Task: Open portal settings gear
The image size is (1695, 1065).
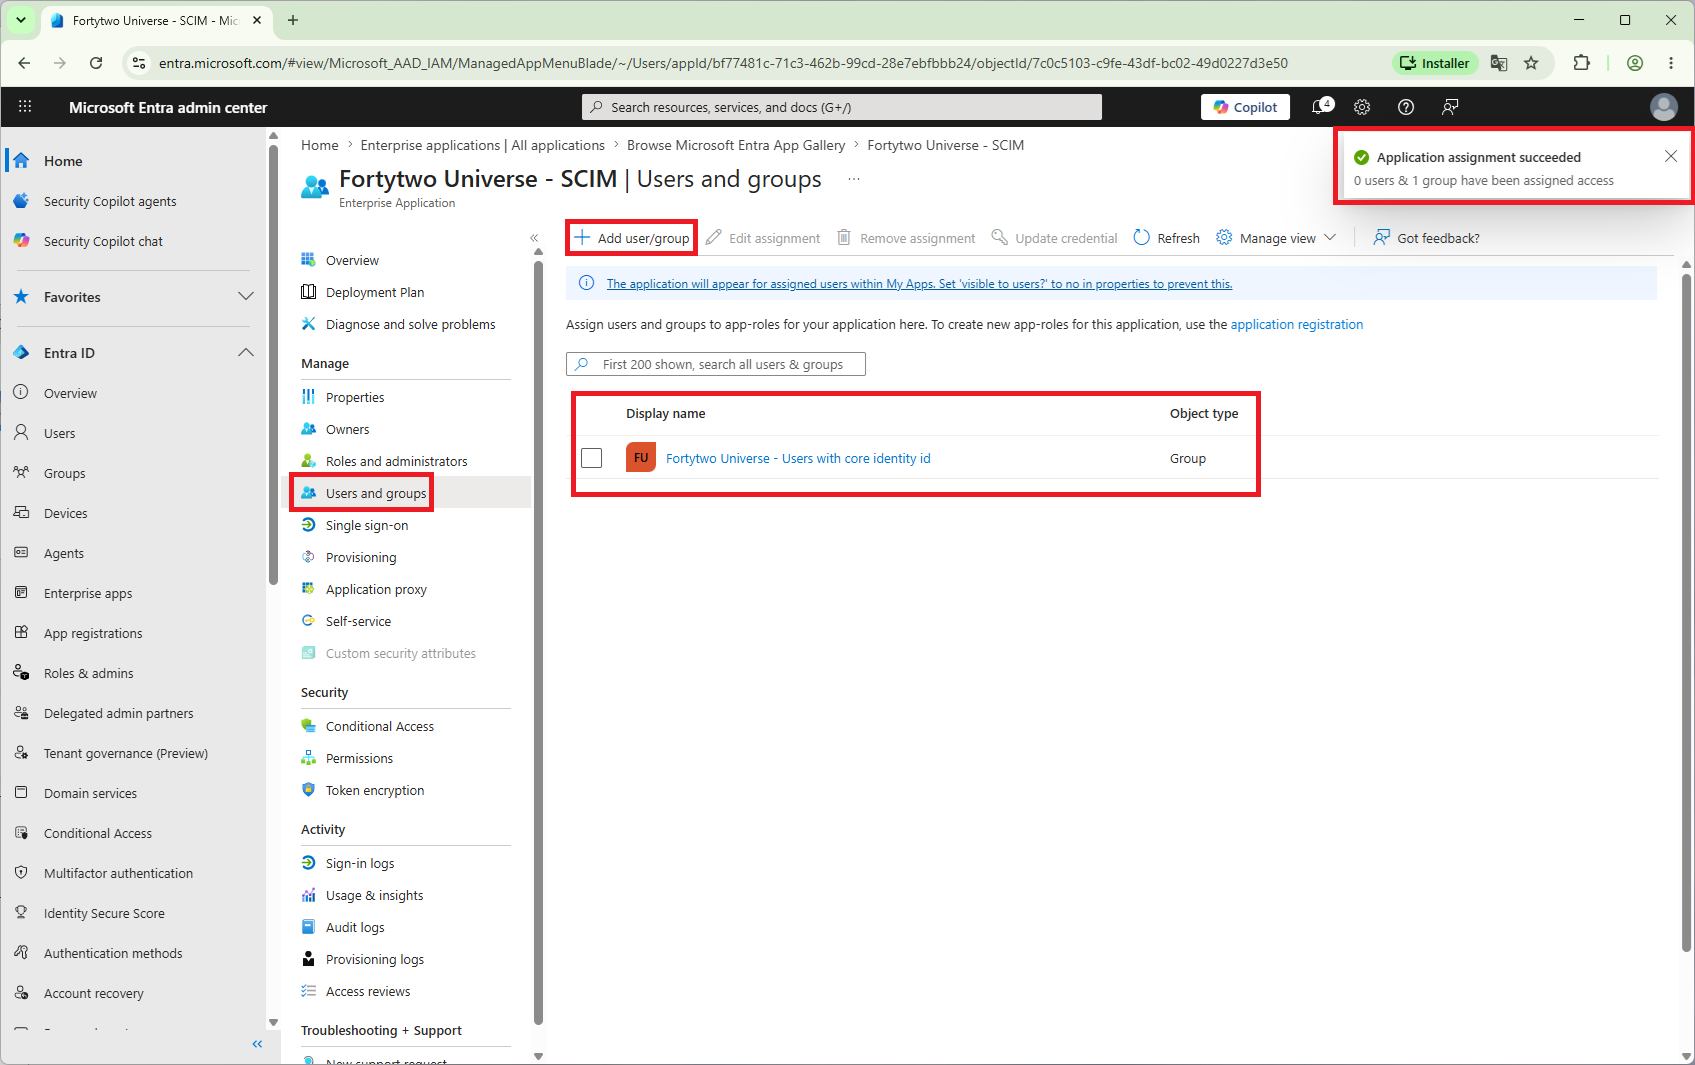Action: point(1362,107)
